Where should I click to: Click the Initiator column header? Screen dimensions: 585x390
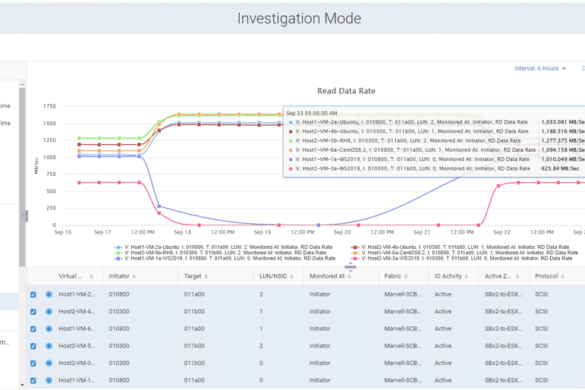[119, 276]
